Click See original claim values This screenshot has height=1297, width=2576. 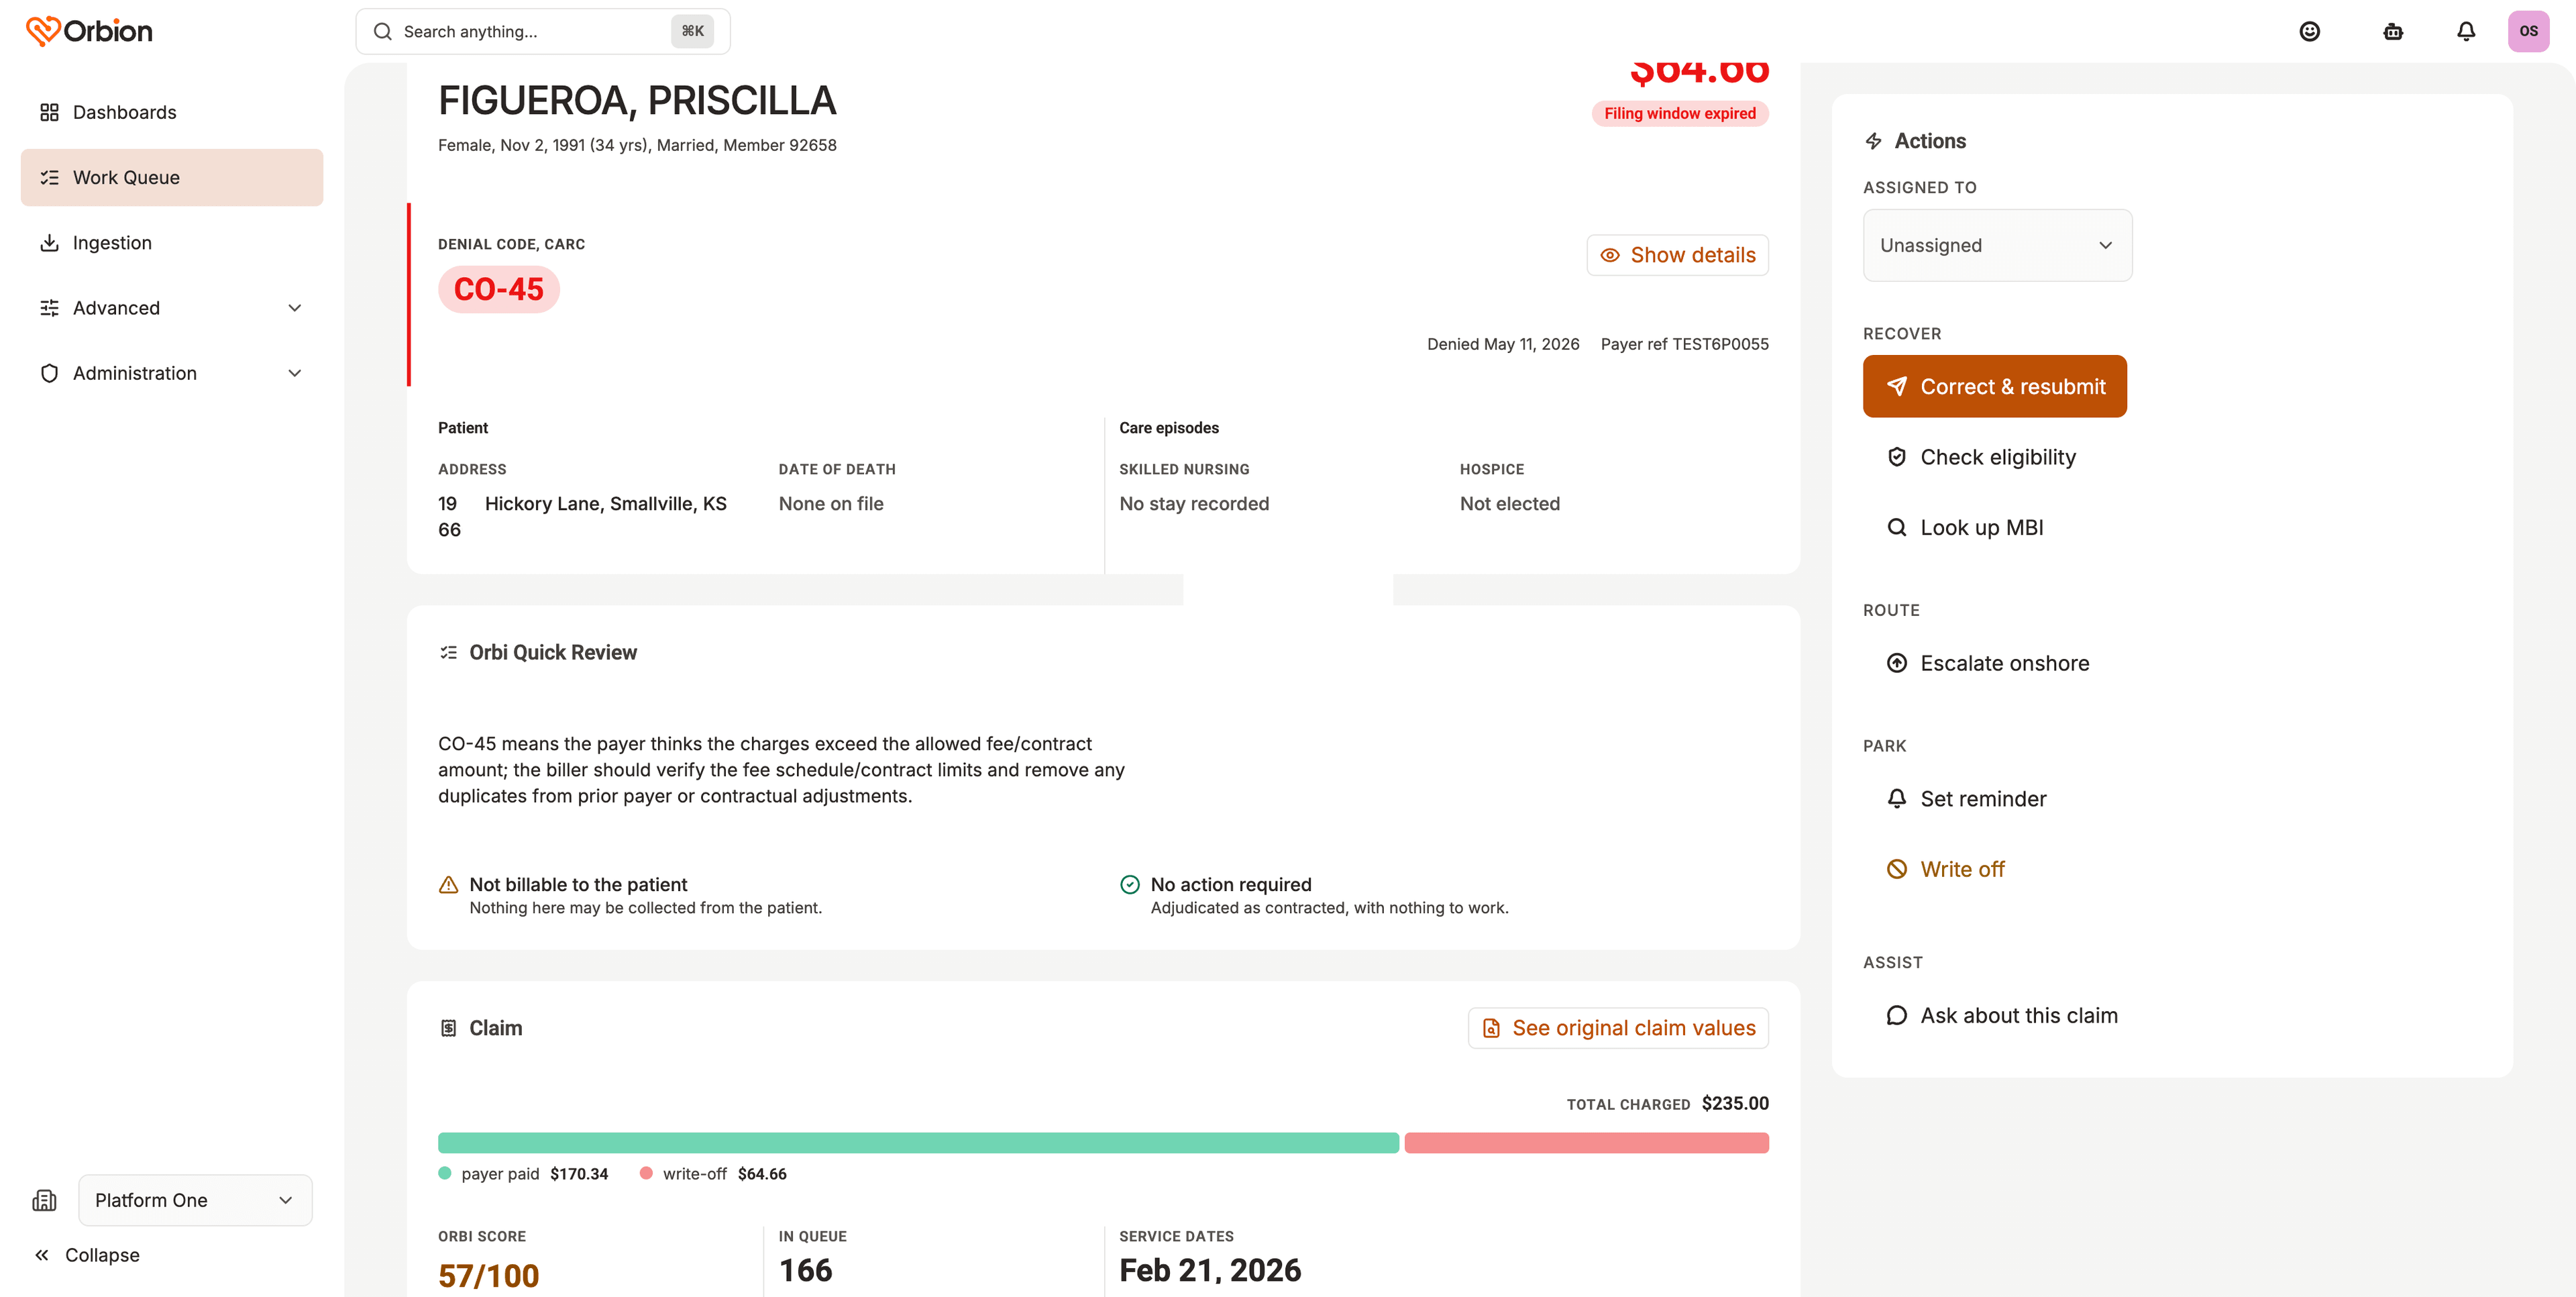point(1617,1028)
